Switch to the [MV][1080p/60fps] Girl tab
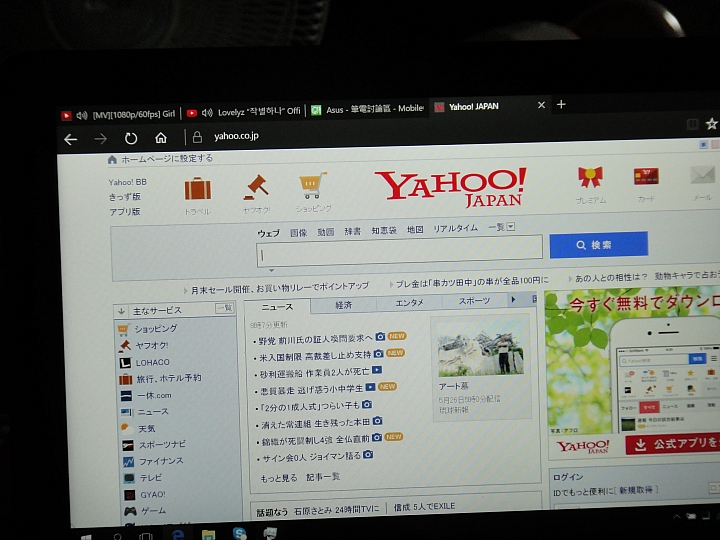The height and width of the screenshot is (540, 720). (118, 114)
